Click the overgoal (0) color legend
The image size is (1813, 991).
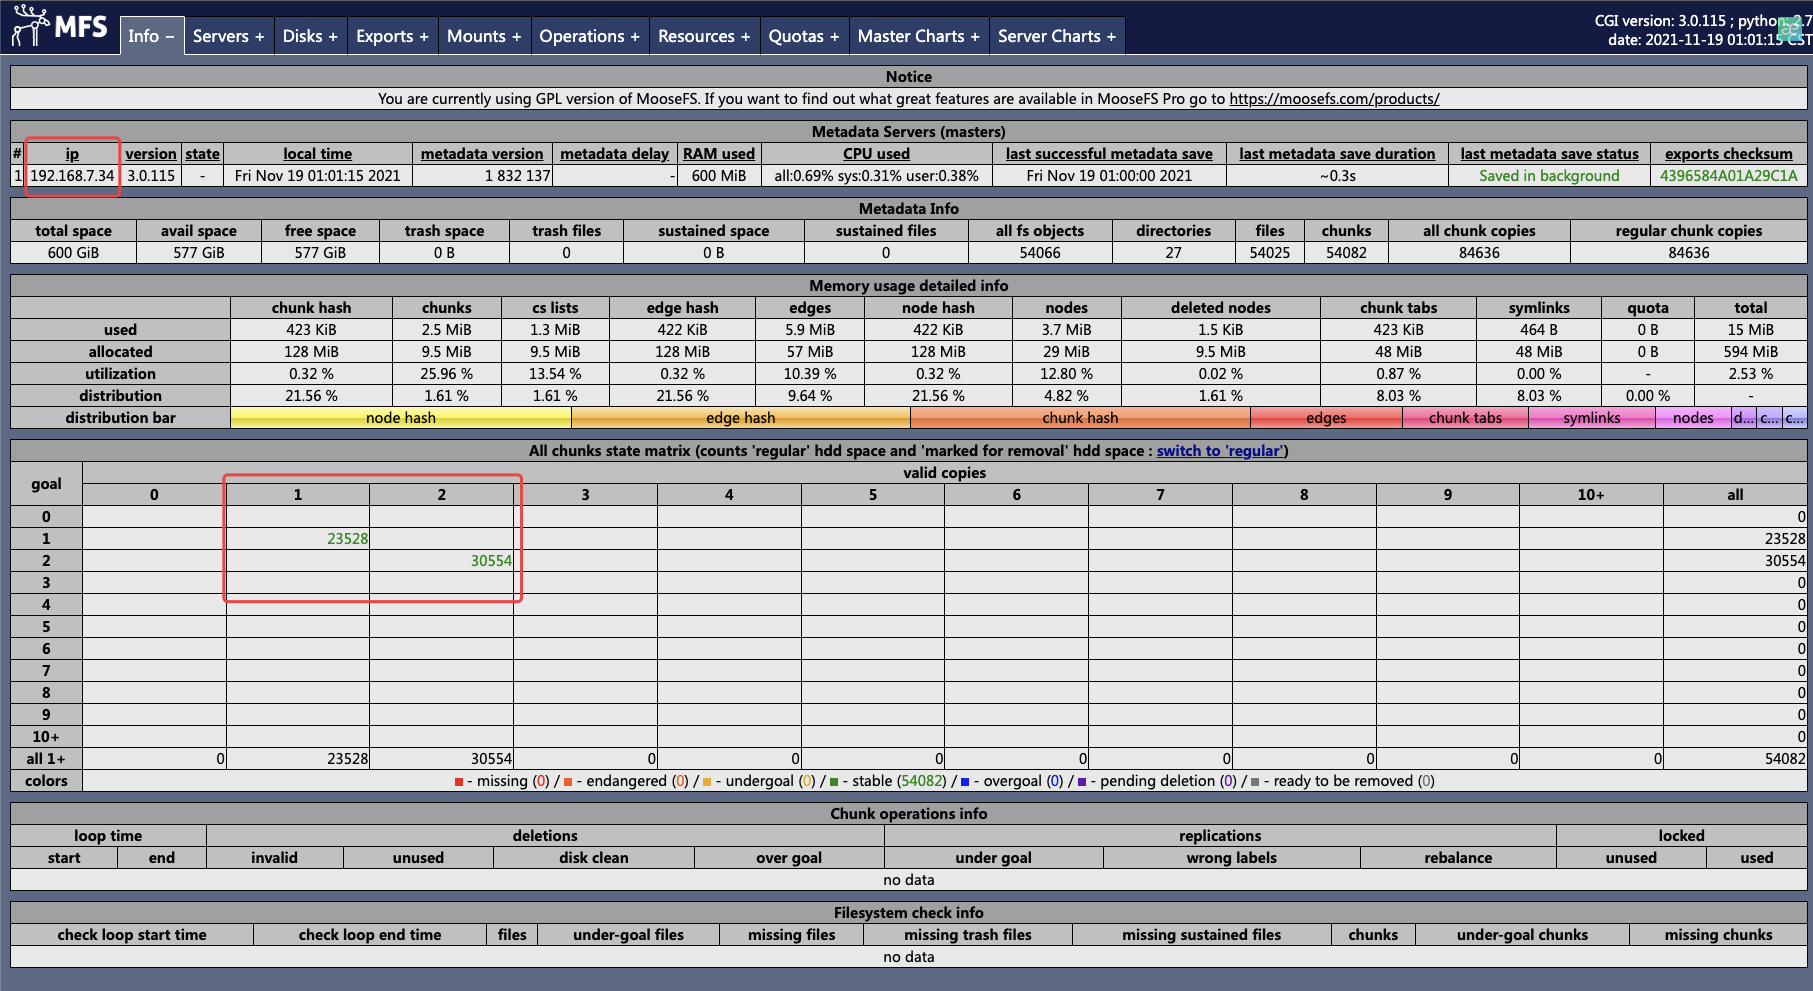(1012, 781)
